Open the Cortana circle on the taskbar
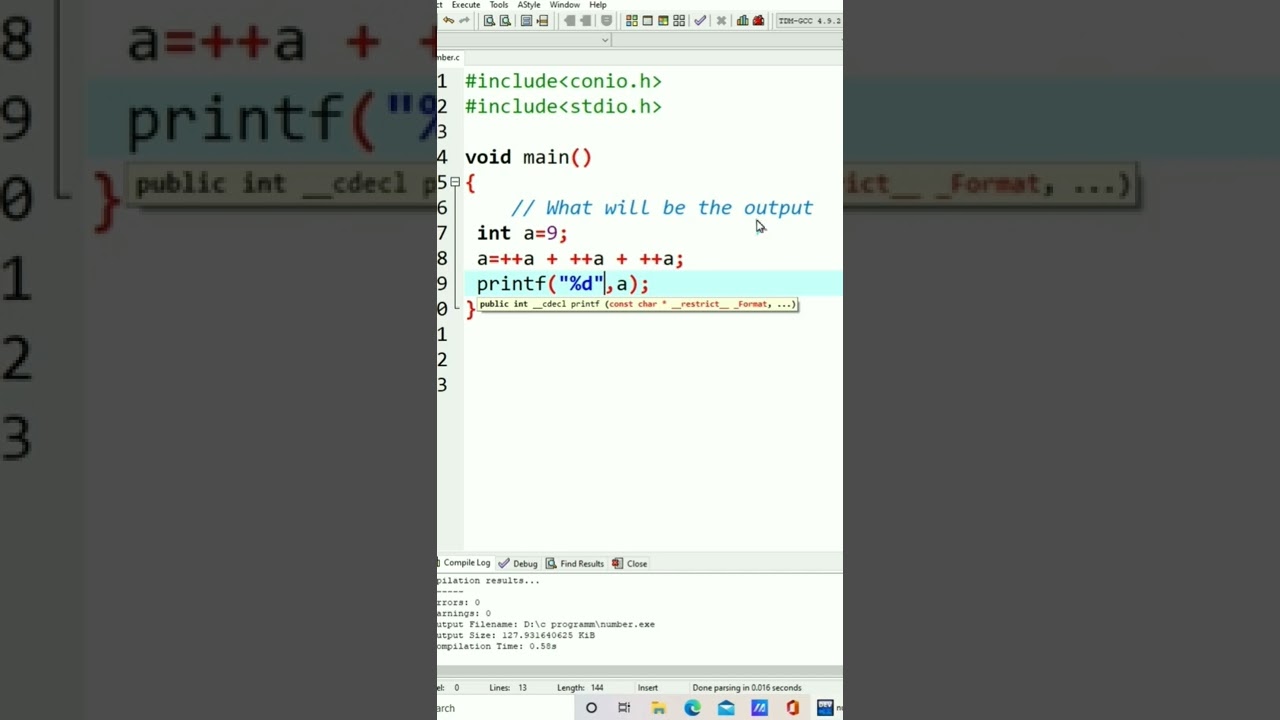1280x720 pixels. (x=591, y=708)
